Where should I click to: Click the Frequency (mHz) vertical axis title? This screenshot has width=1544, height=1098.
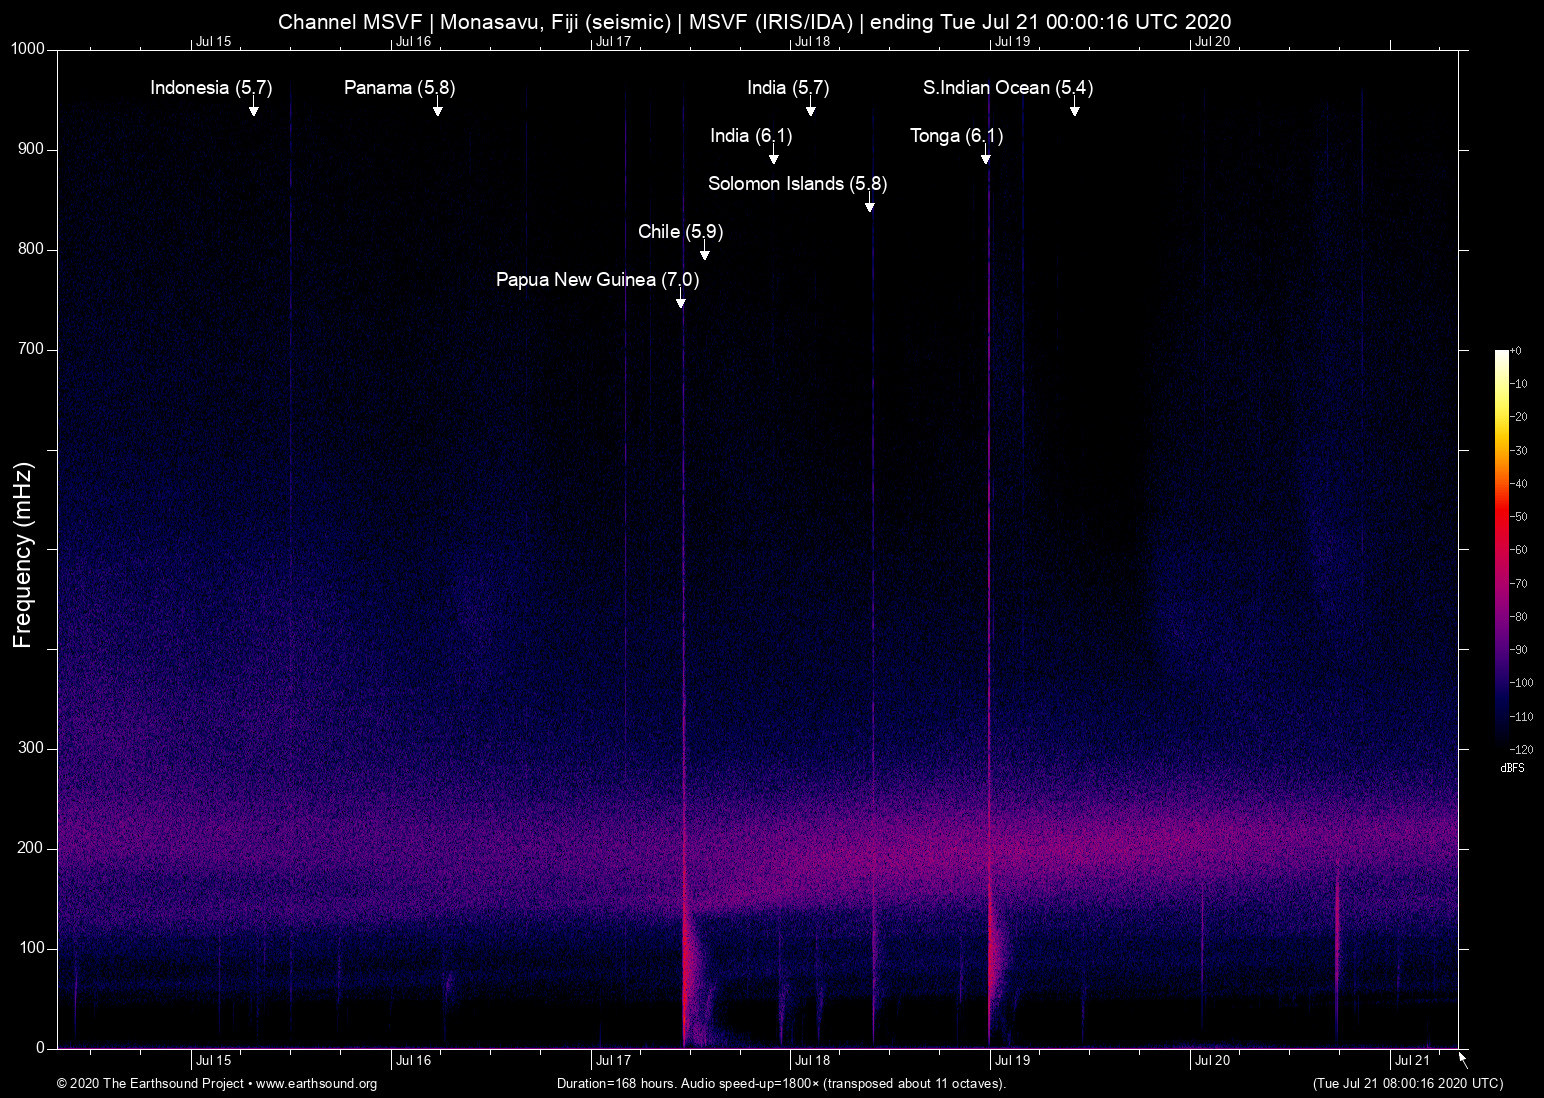tap(23, 555)
